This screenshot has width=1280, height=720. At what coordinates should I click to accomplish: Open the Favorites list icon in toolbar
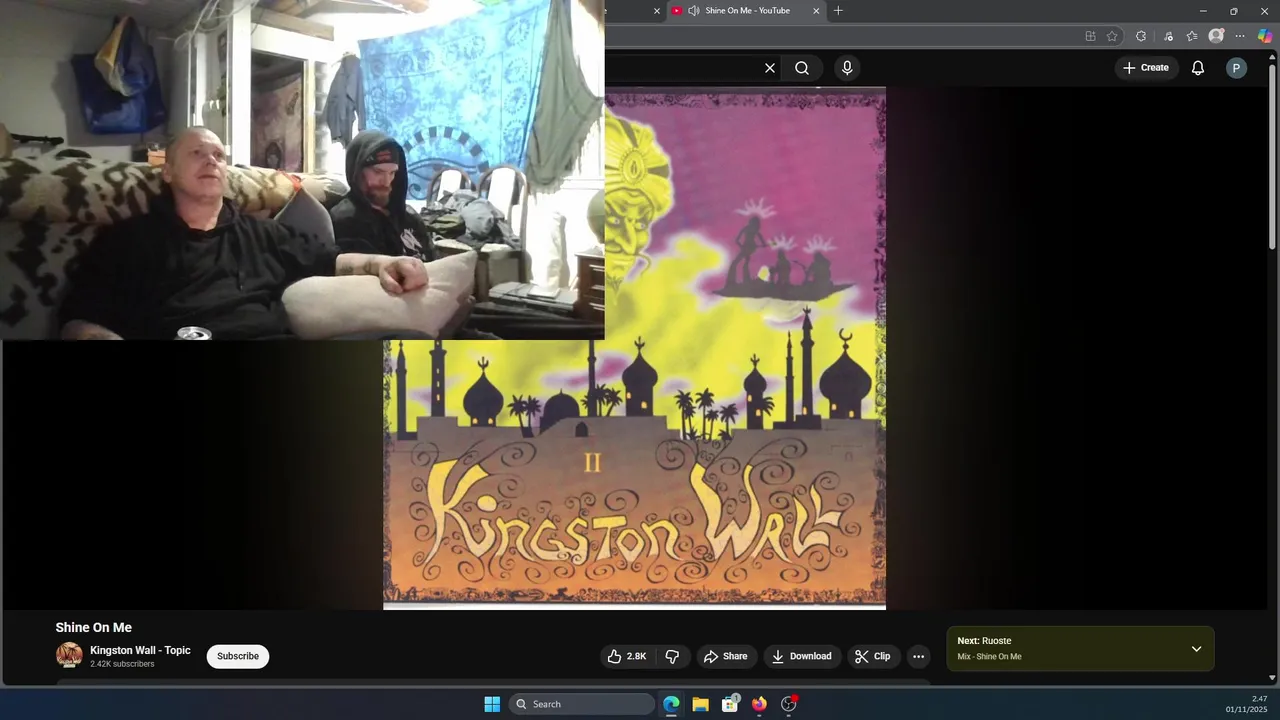(x=1192, y=36)
